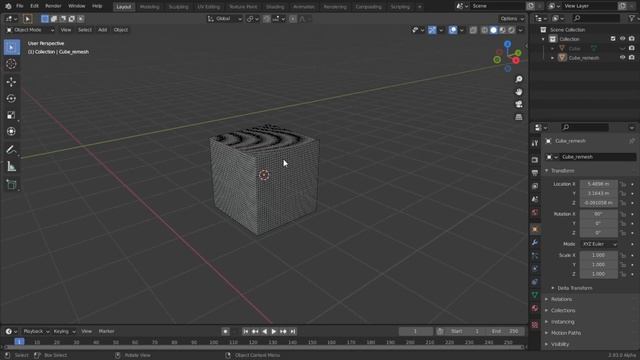The width and height of the screenshot is (640, 360).
Task: Toggle the overlays display button
Action: click(453, 30)
